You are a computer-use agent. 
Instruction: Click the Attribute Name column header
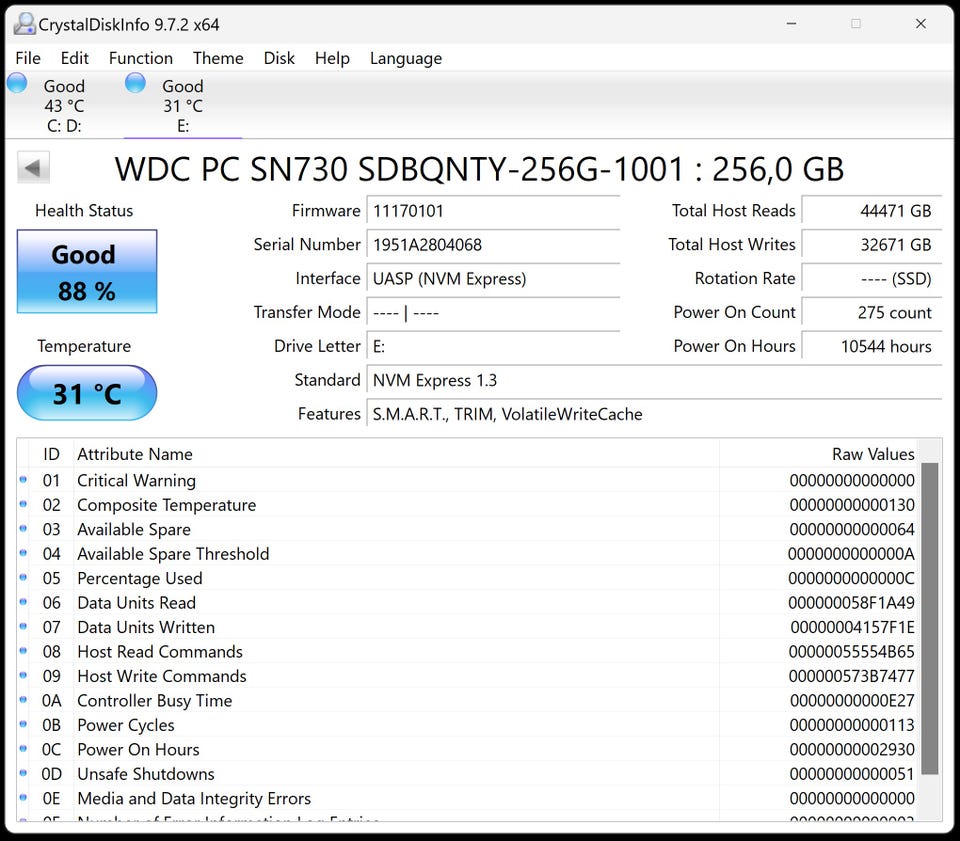135,454
